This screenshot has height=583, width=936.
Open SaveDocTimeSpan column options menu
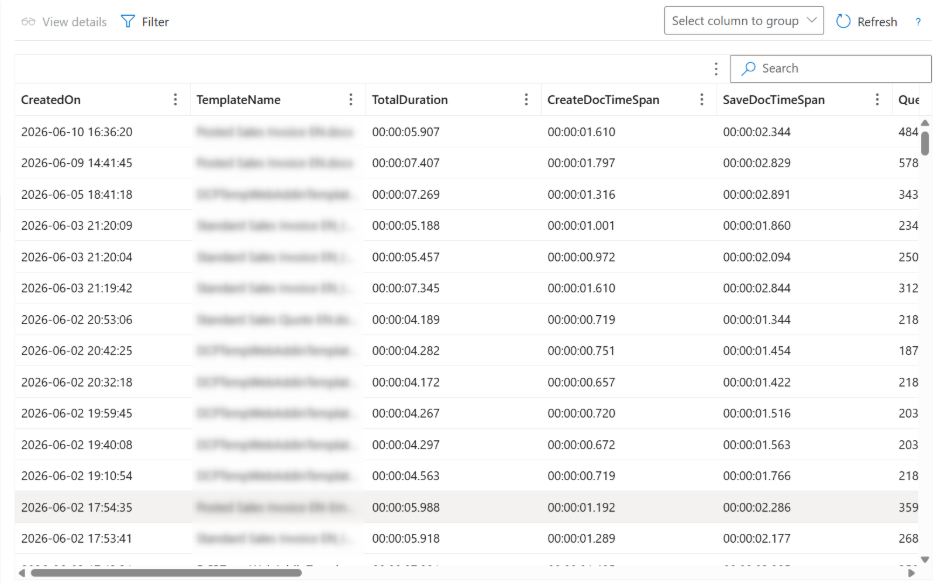[877, 100]
